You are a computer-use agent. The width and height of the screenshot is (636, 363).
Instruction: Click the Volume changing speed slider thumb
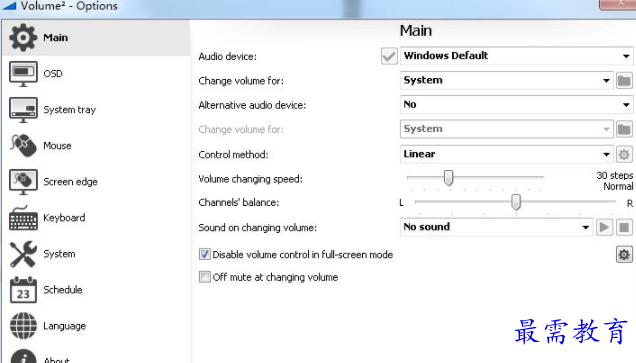pyautogui.click(x=448, y=178)
